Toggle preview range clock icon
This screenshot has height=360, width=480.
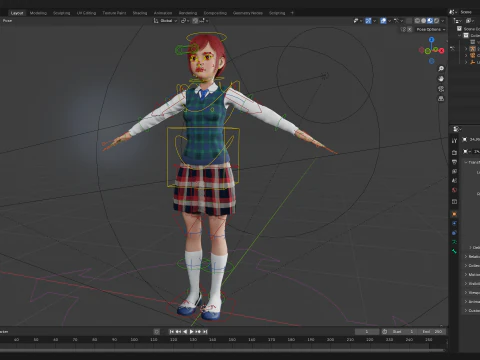point(384,332)
